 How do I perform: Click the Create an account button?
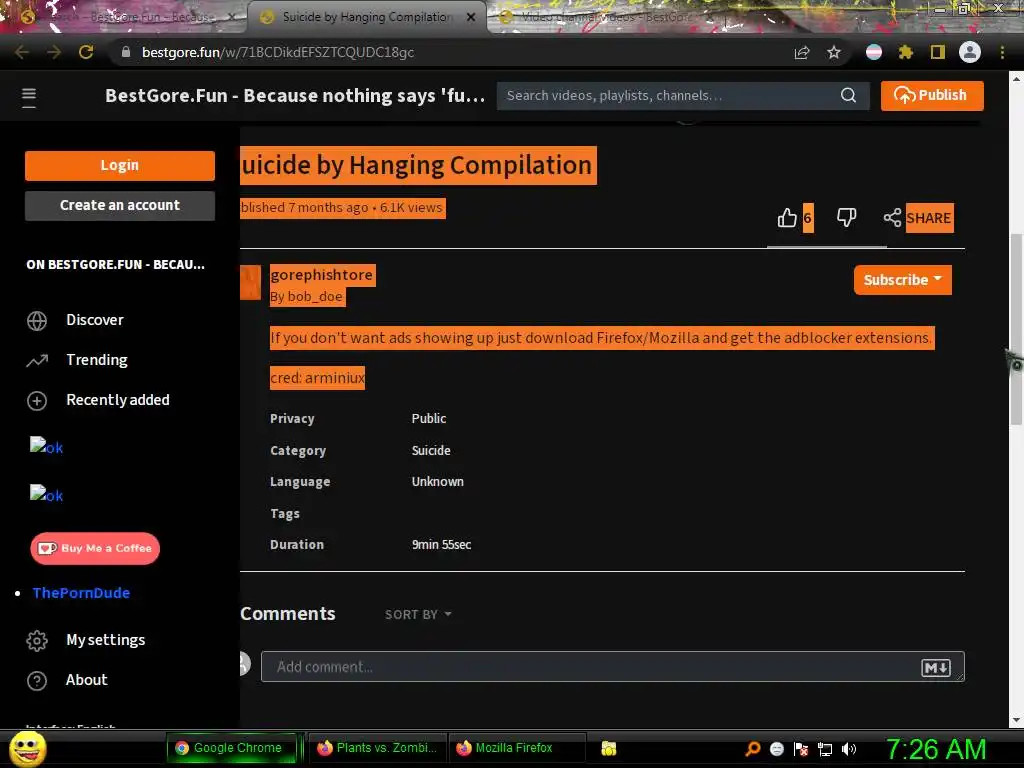(120, 206)
